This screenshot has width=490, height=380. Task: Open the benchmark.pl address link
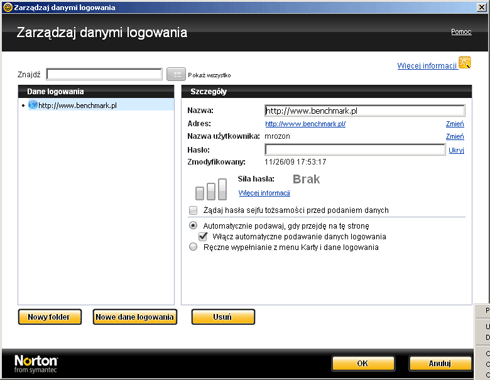[x=305, y=124]
